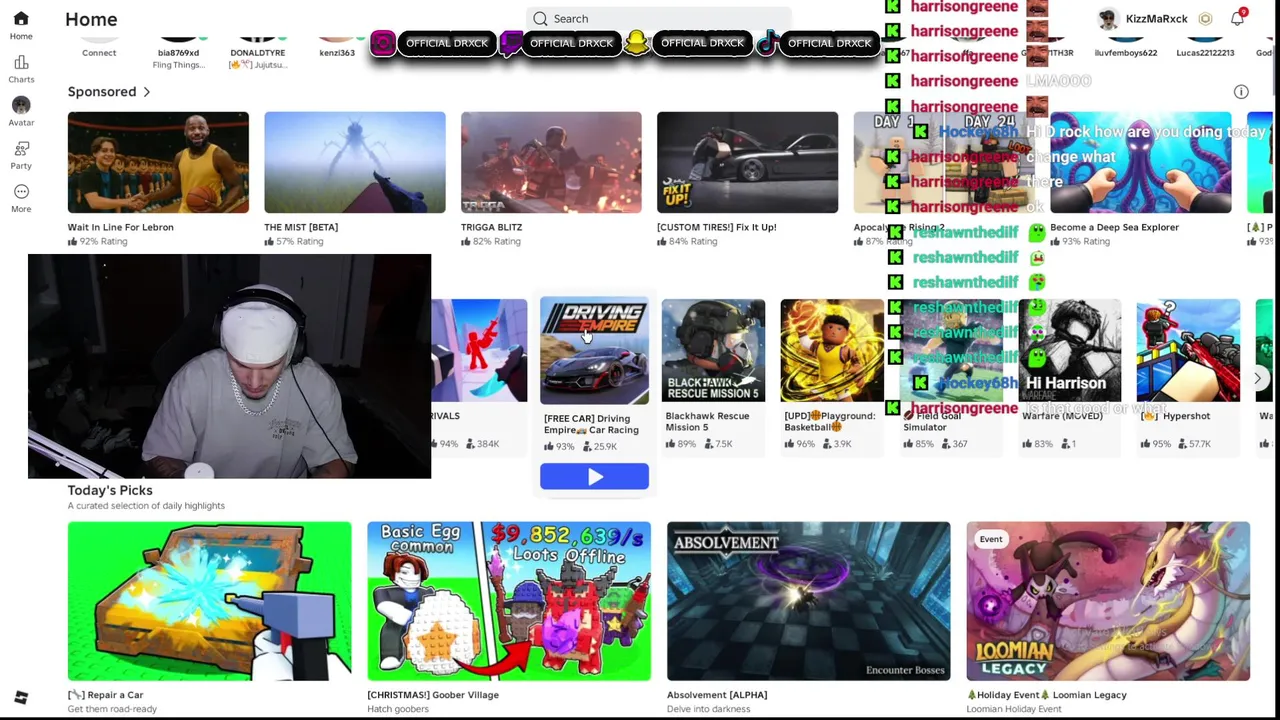Image resolution: width=1280 pixels, height=720 pixels.
Task: Open the RIVALS game thumbnail
Action: pos(479,351)
